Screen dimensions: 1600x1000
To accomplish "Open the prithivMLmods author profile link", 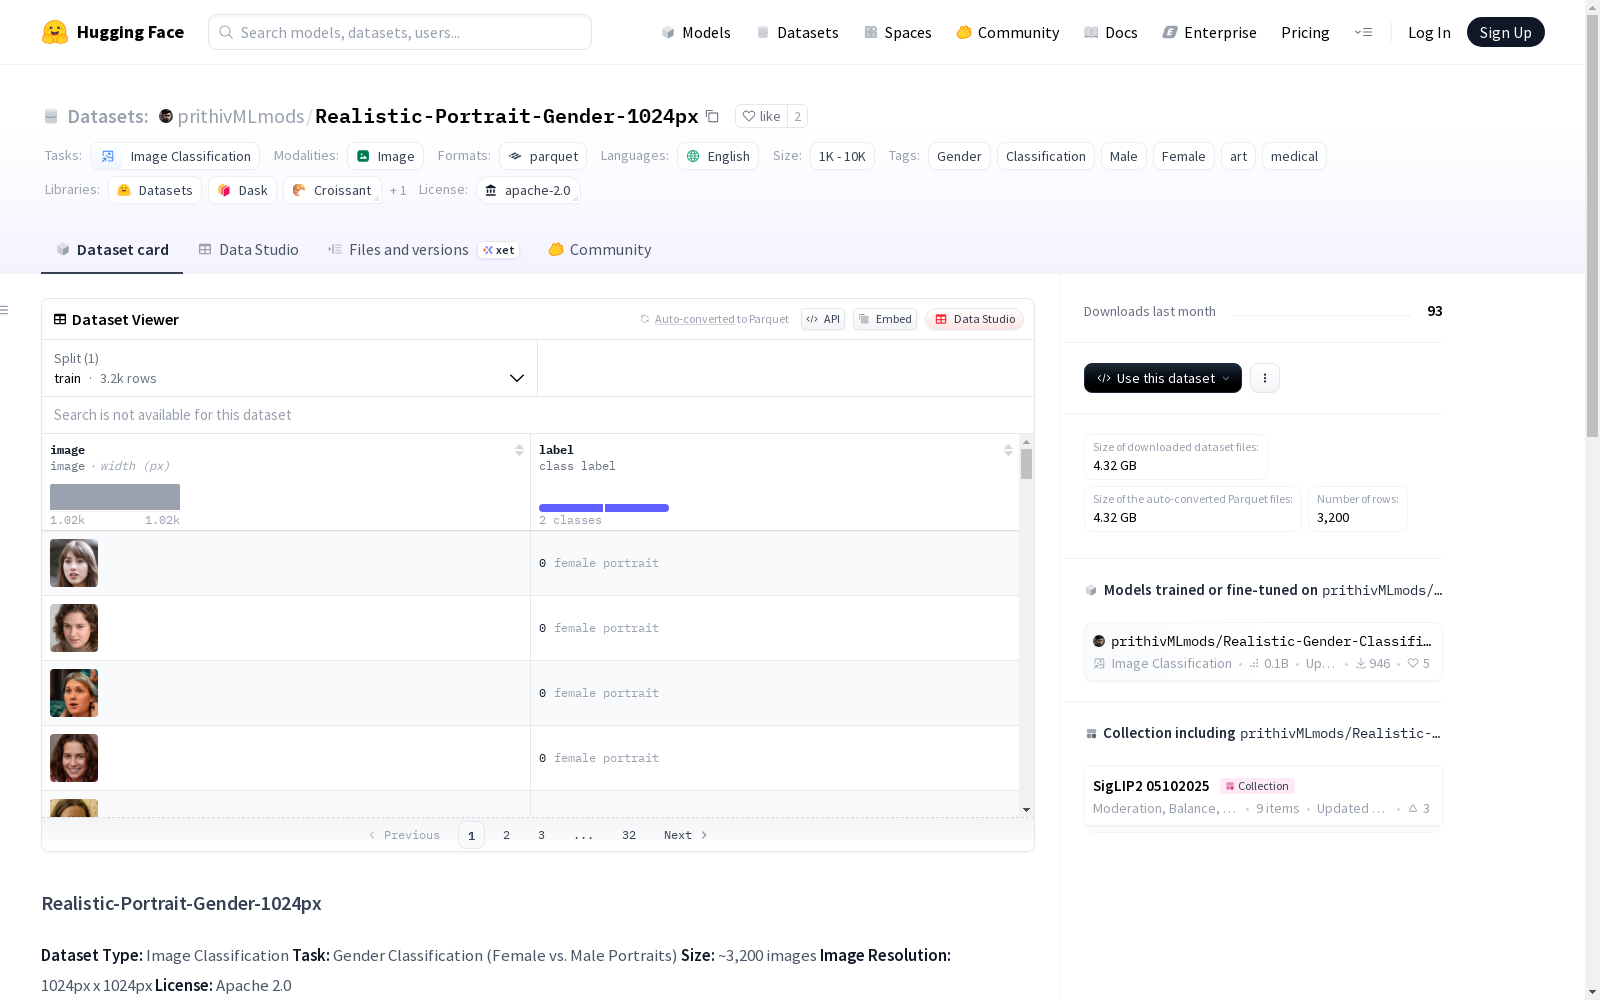I will pos(241,116).
